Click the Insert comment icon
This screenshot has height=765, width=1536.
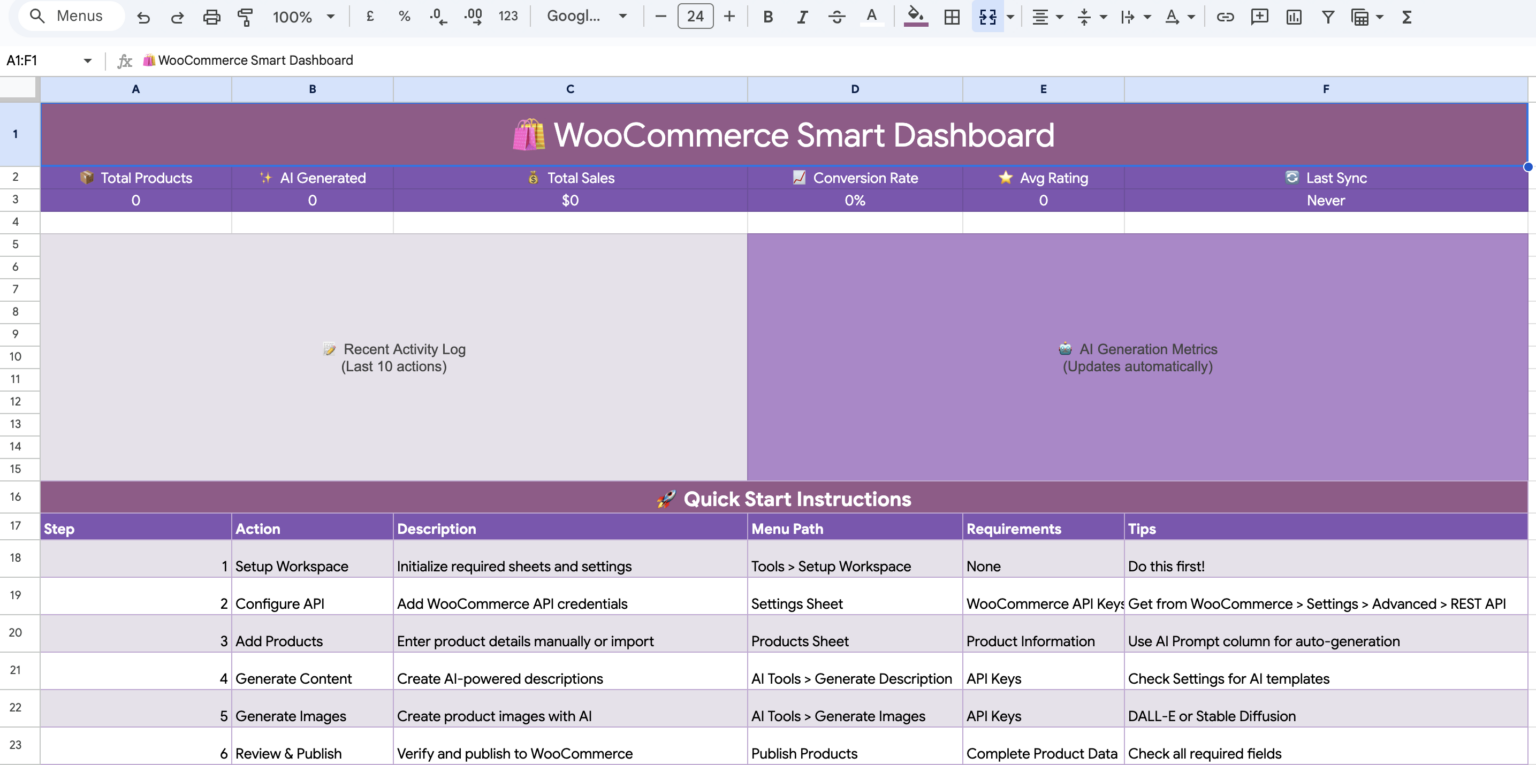coord(1260,17)
